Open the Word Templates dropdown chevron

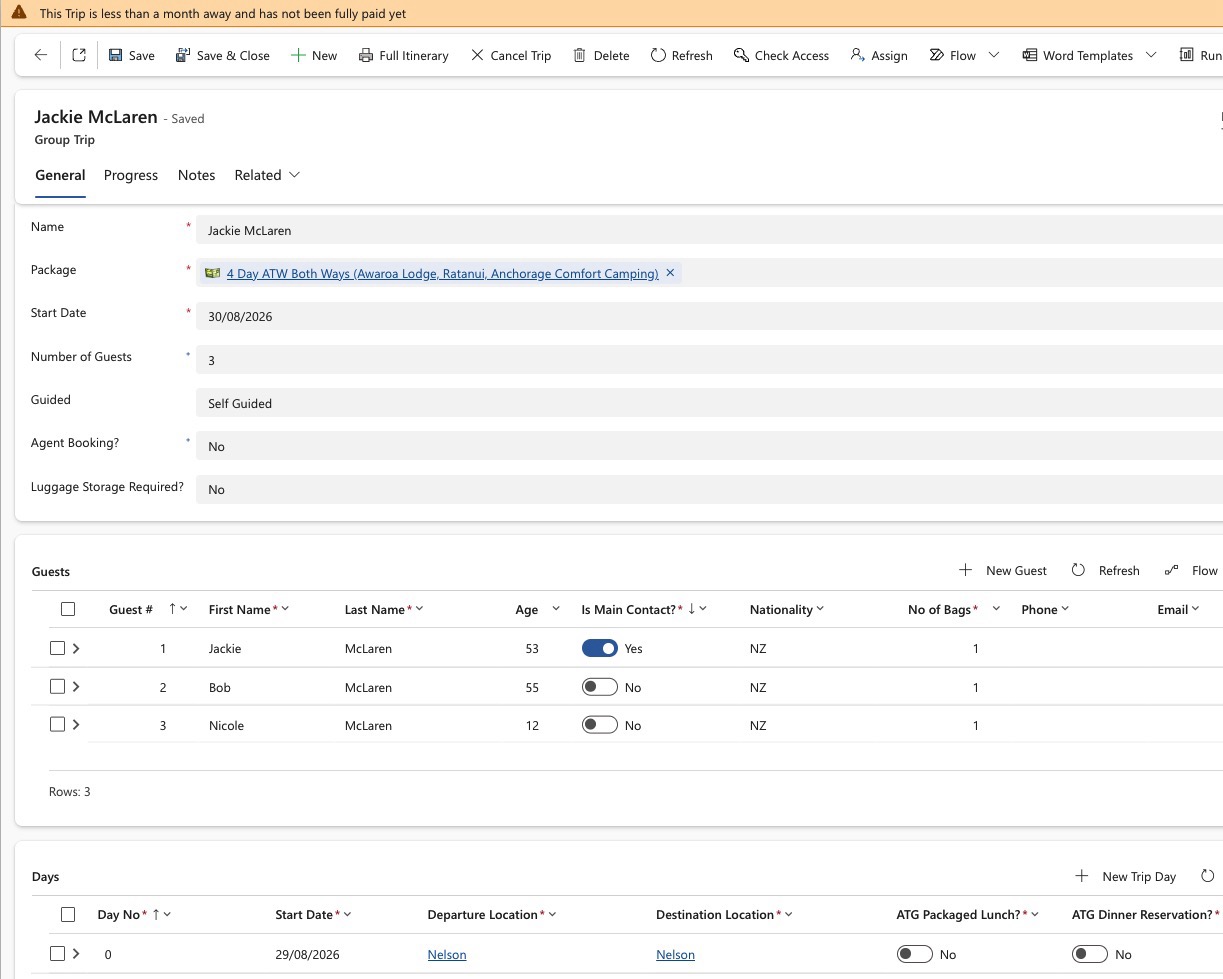[x=1150, y=55]
